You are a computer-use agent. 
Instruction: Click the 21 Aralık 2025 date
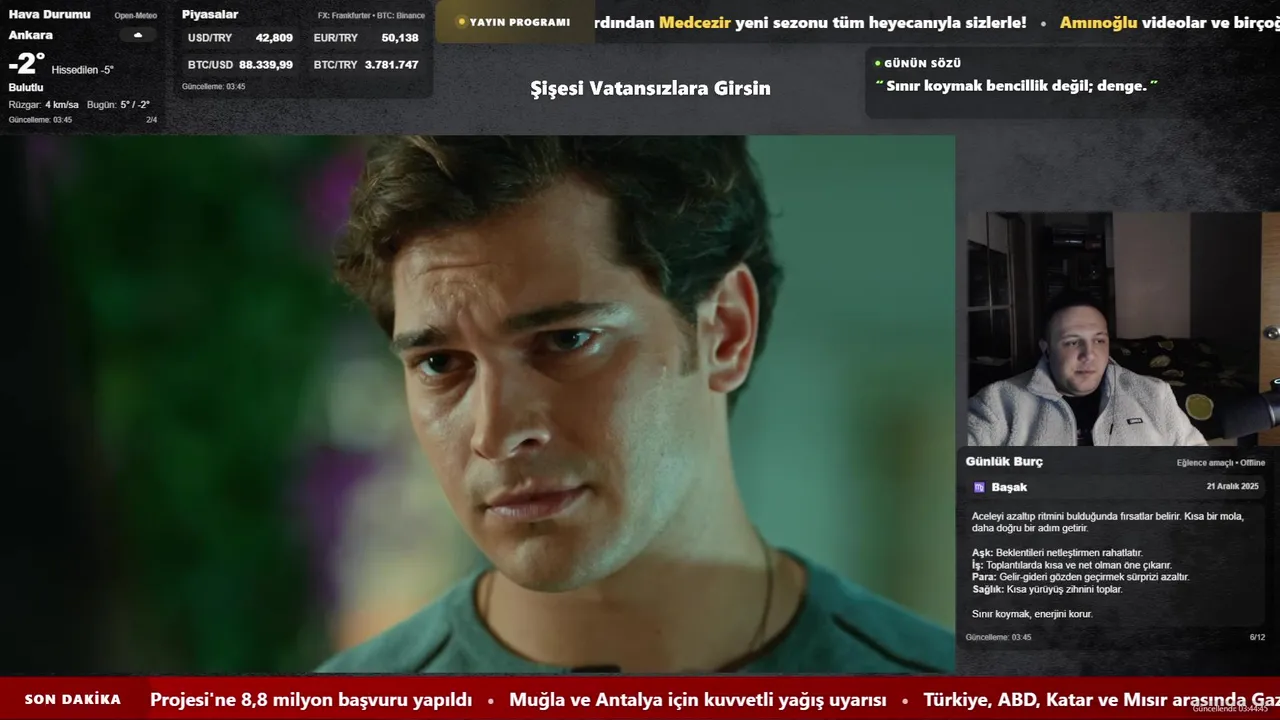pos(1232,487)
